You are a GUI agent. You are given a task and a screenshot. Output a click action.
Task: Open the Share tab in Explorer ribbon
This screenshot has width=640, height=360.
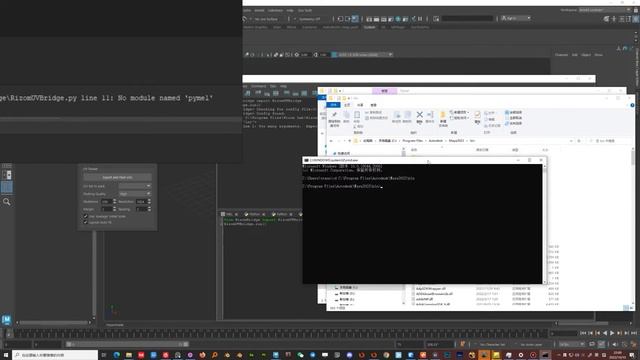[360, 105]
